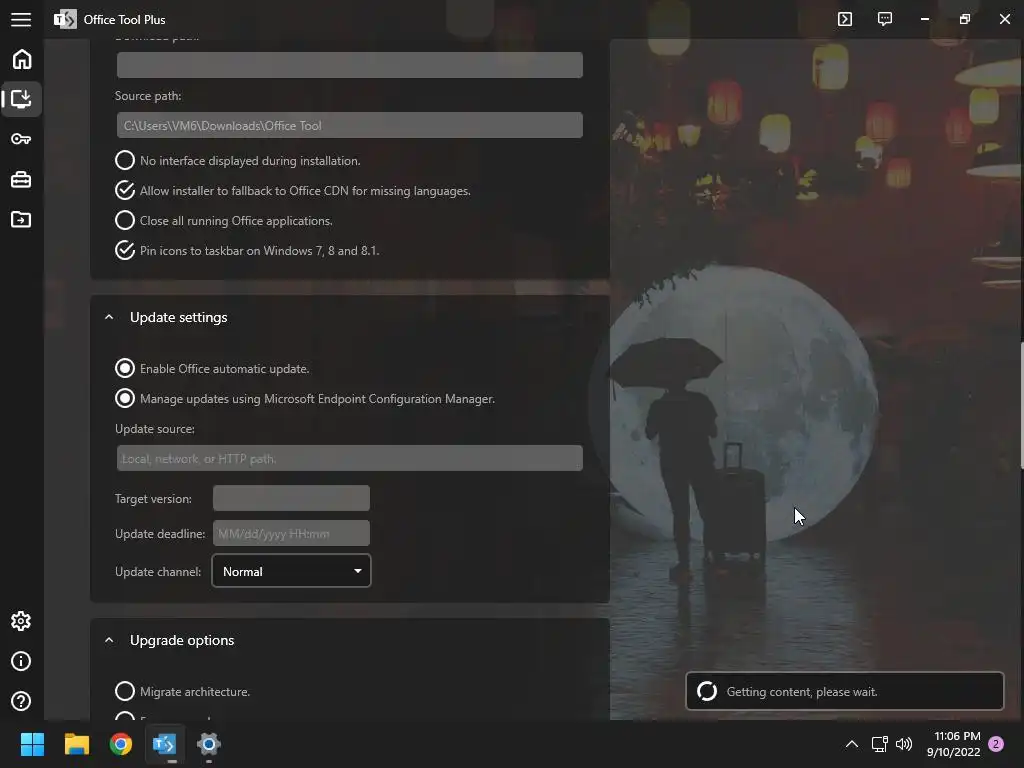Toggle No interface displayed during installation
The width and height of the screenshot is (1024, 768).
click(125, 161)
